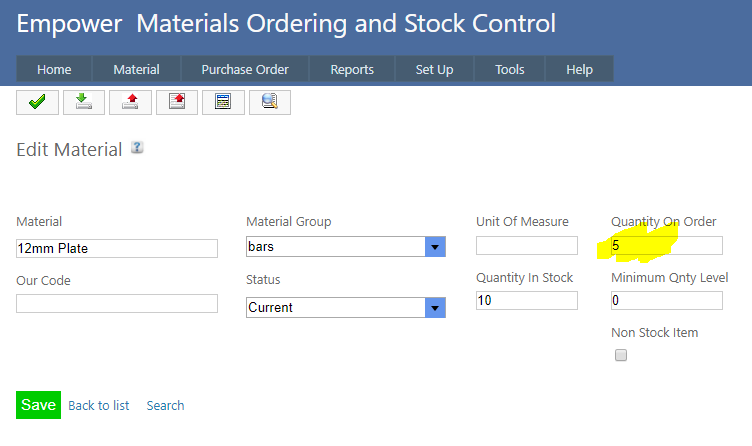Toggle the Non Stock Item checkbox
Screen dimensions: 752x446
coord(621,355)
